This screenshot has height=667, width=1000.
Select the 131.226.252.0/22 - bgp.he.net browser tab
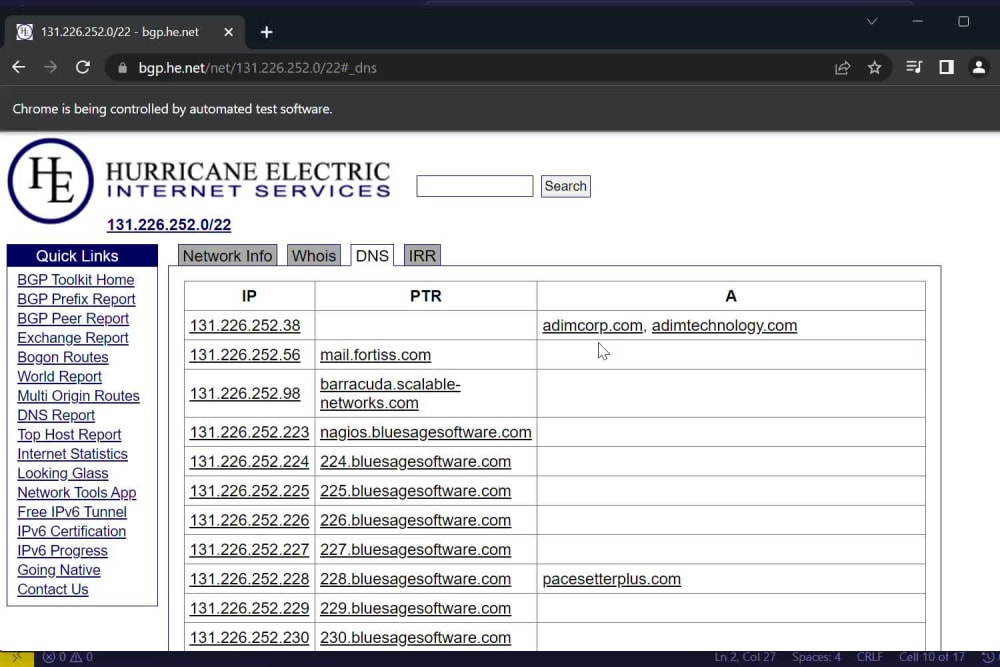(x=124, y=32)
